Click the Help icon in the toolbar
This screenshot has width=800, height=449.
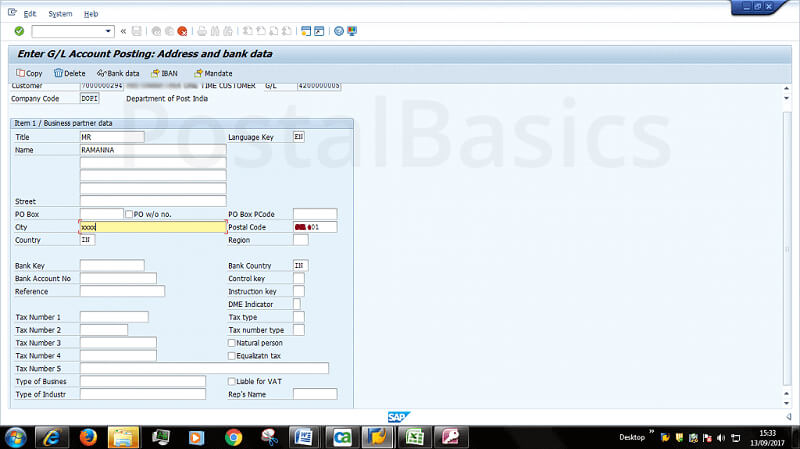(339, 31)
